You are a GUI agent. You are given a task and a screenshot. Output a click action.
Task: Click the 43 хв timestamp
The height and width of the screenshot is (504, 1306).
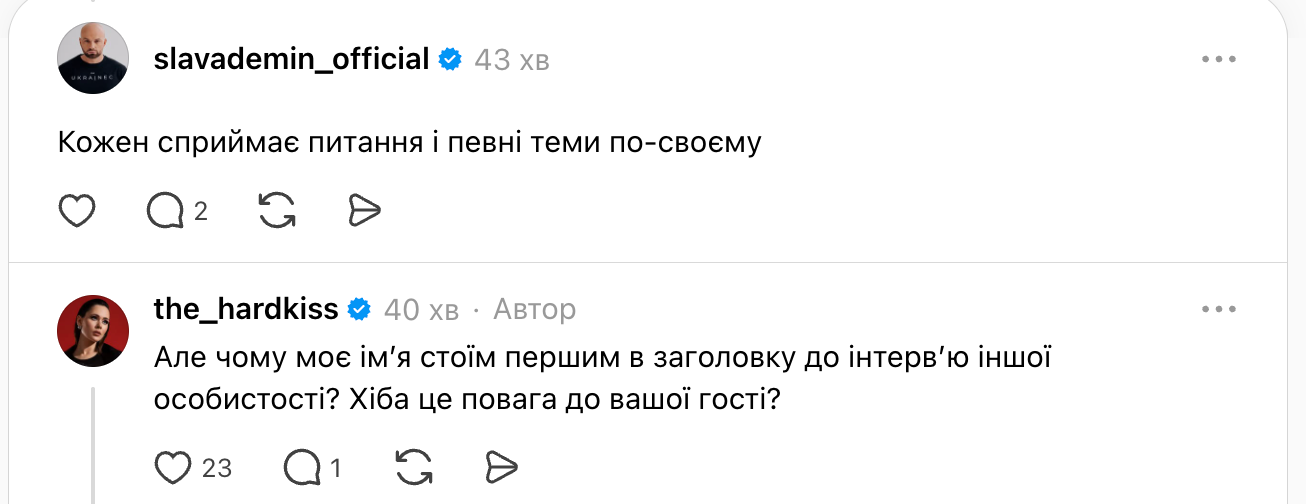click(x=511, y=61)
